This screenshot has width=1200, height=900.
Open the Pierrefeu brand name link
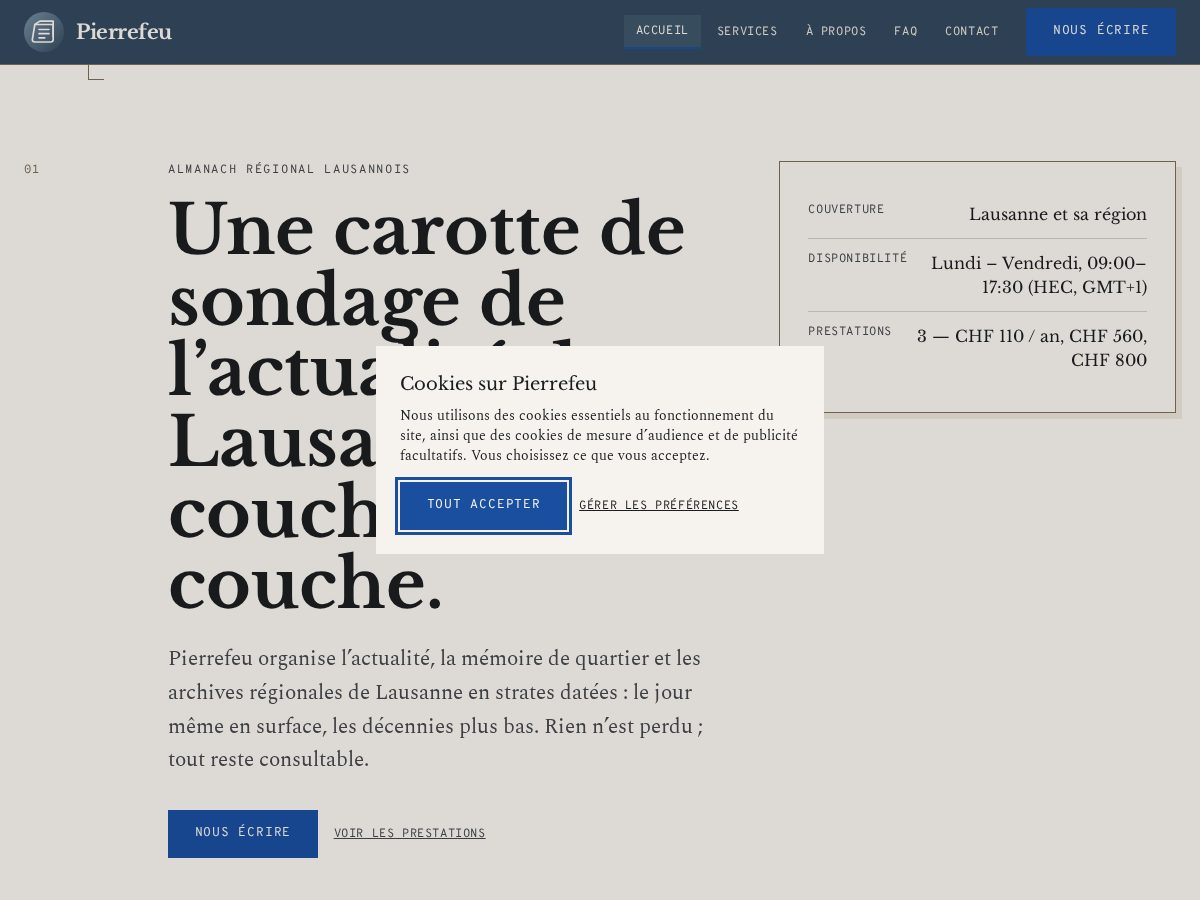pos(124,32)
